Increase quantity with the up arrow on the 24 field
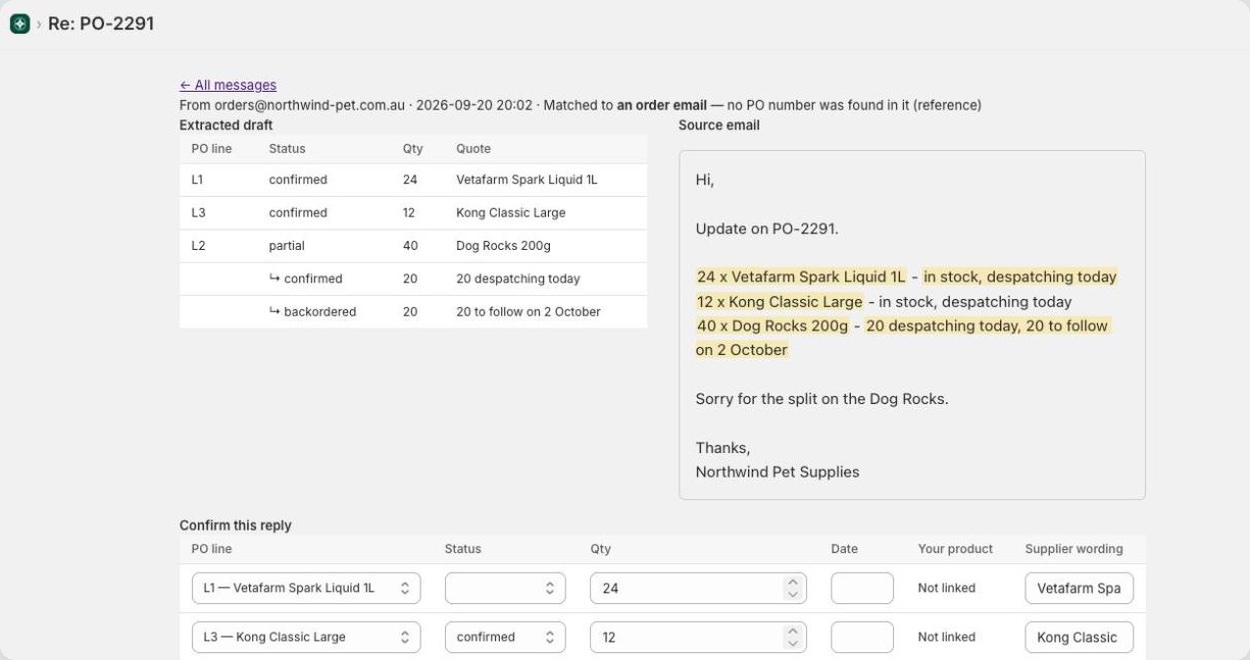This screenshot has width=1250, height=660. [793, 582]
